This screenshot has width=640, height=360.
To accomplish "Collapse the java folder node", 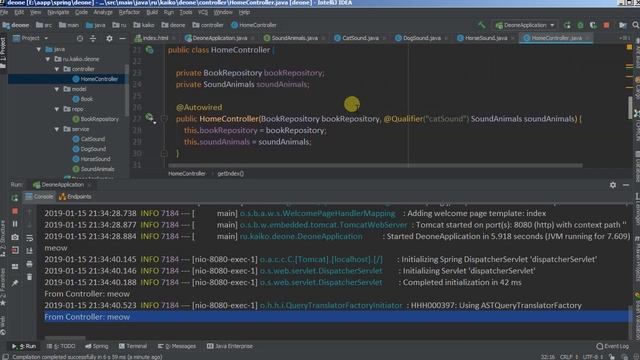I will [39, 49].
